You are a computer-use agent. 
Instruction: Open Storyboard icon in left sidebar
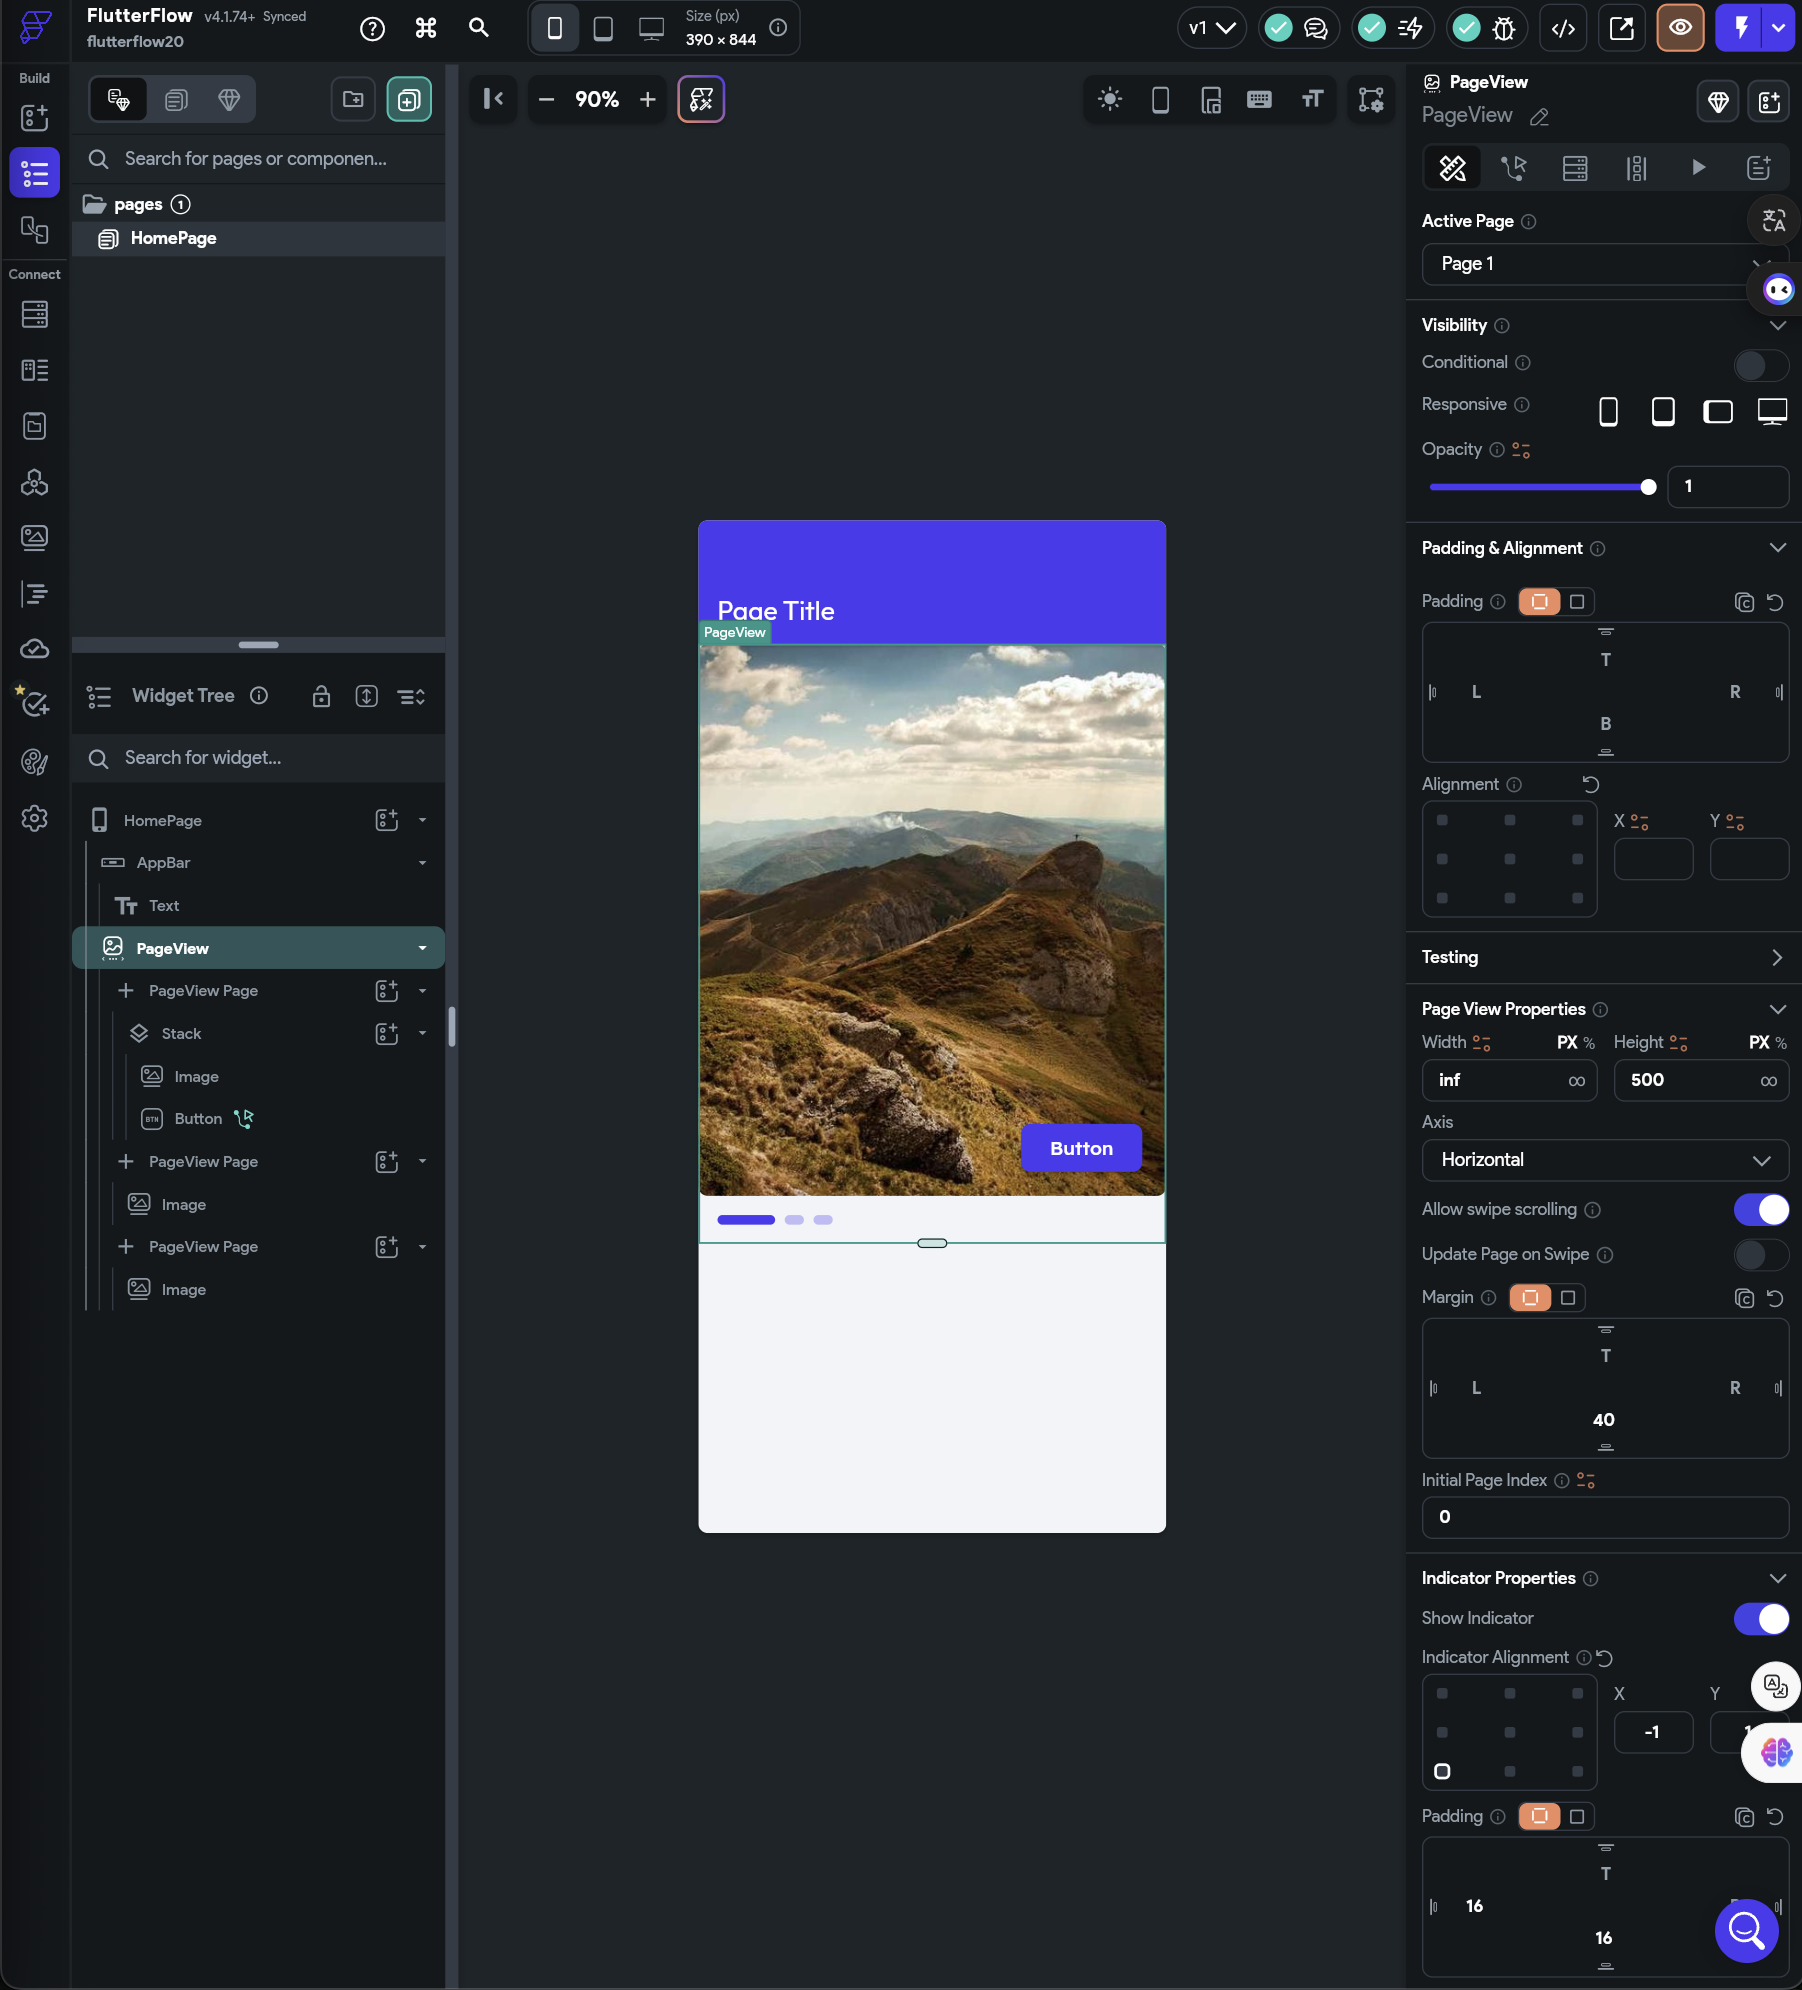pyautogui.click(x=34, y=230)
